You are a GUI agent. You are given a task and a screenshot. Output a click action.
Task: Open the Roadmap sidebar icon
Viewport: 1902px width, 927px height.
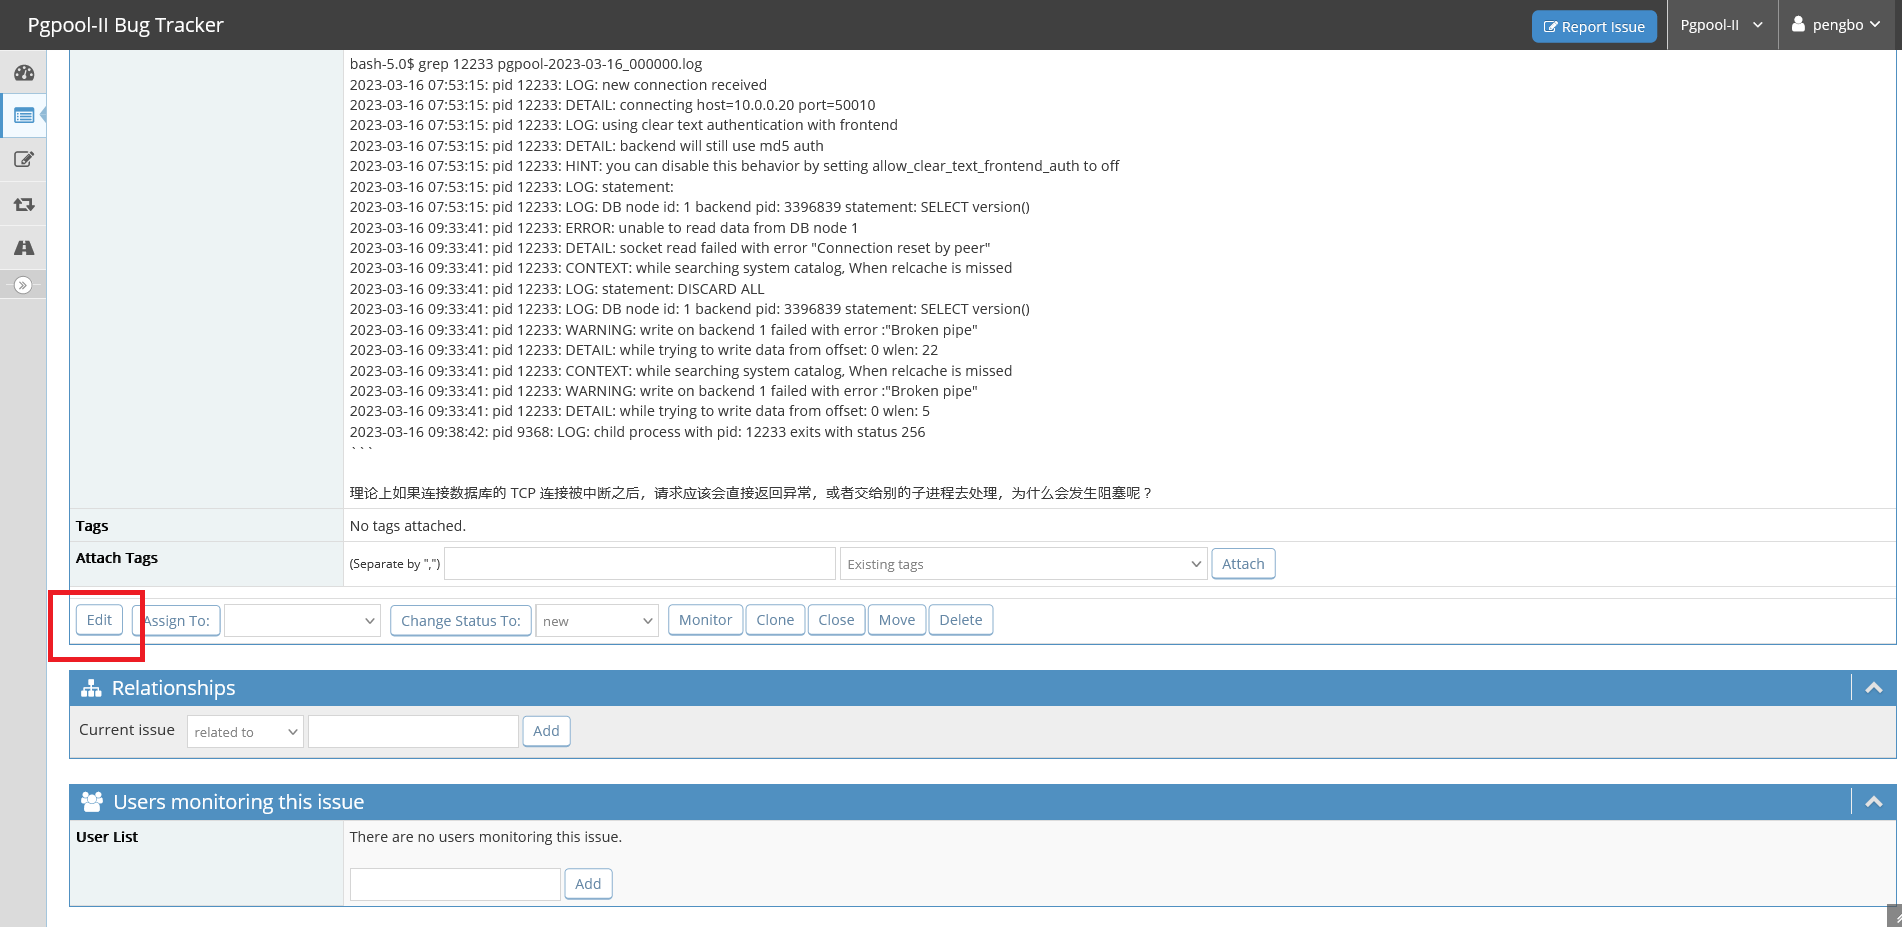tap(24, 248)
